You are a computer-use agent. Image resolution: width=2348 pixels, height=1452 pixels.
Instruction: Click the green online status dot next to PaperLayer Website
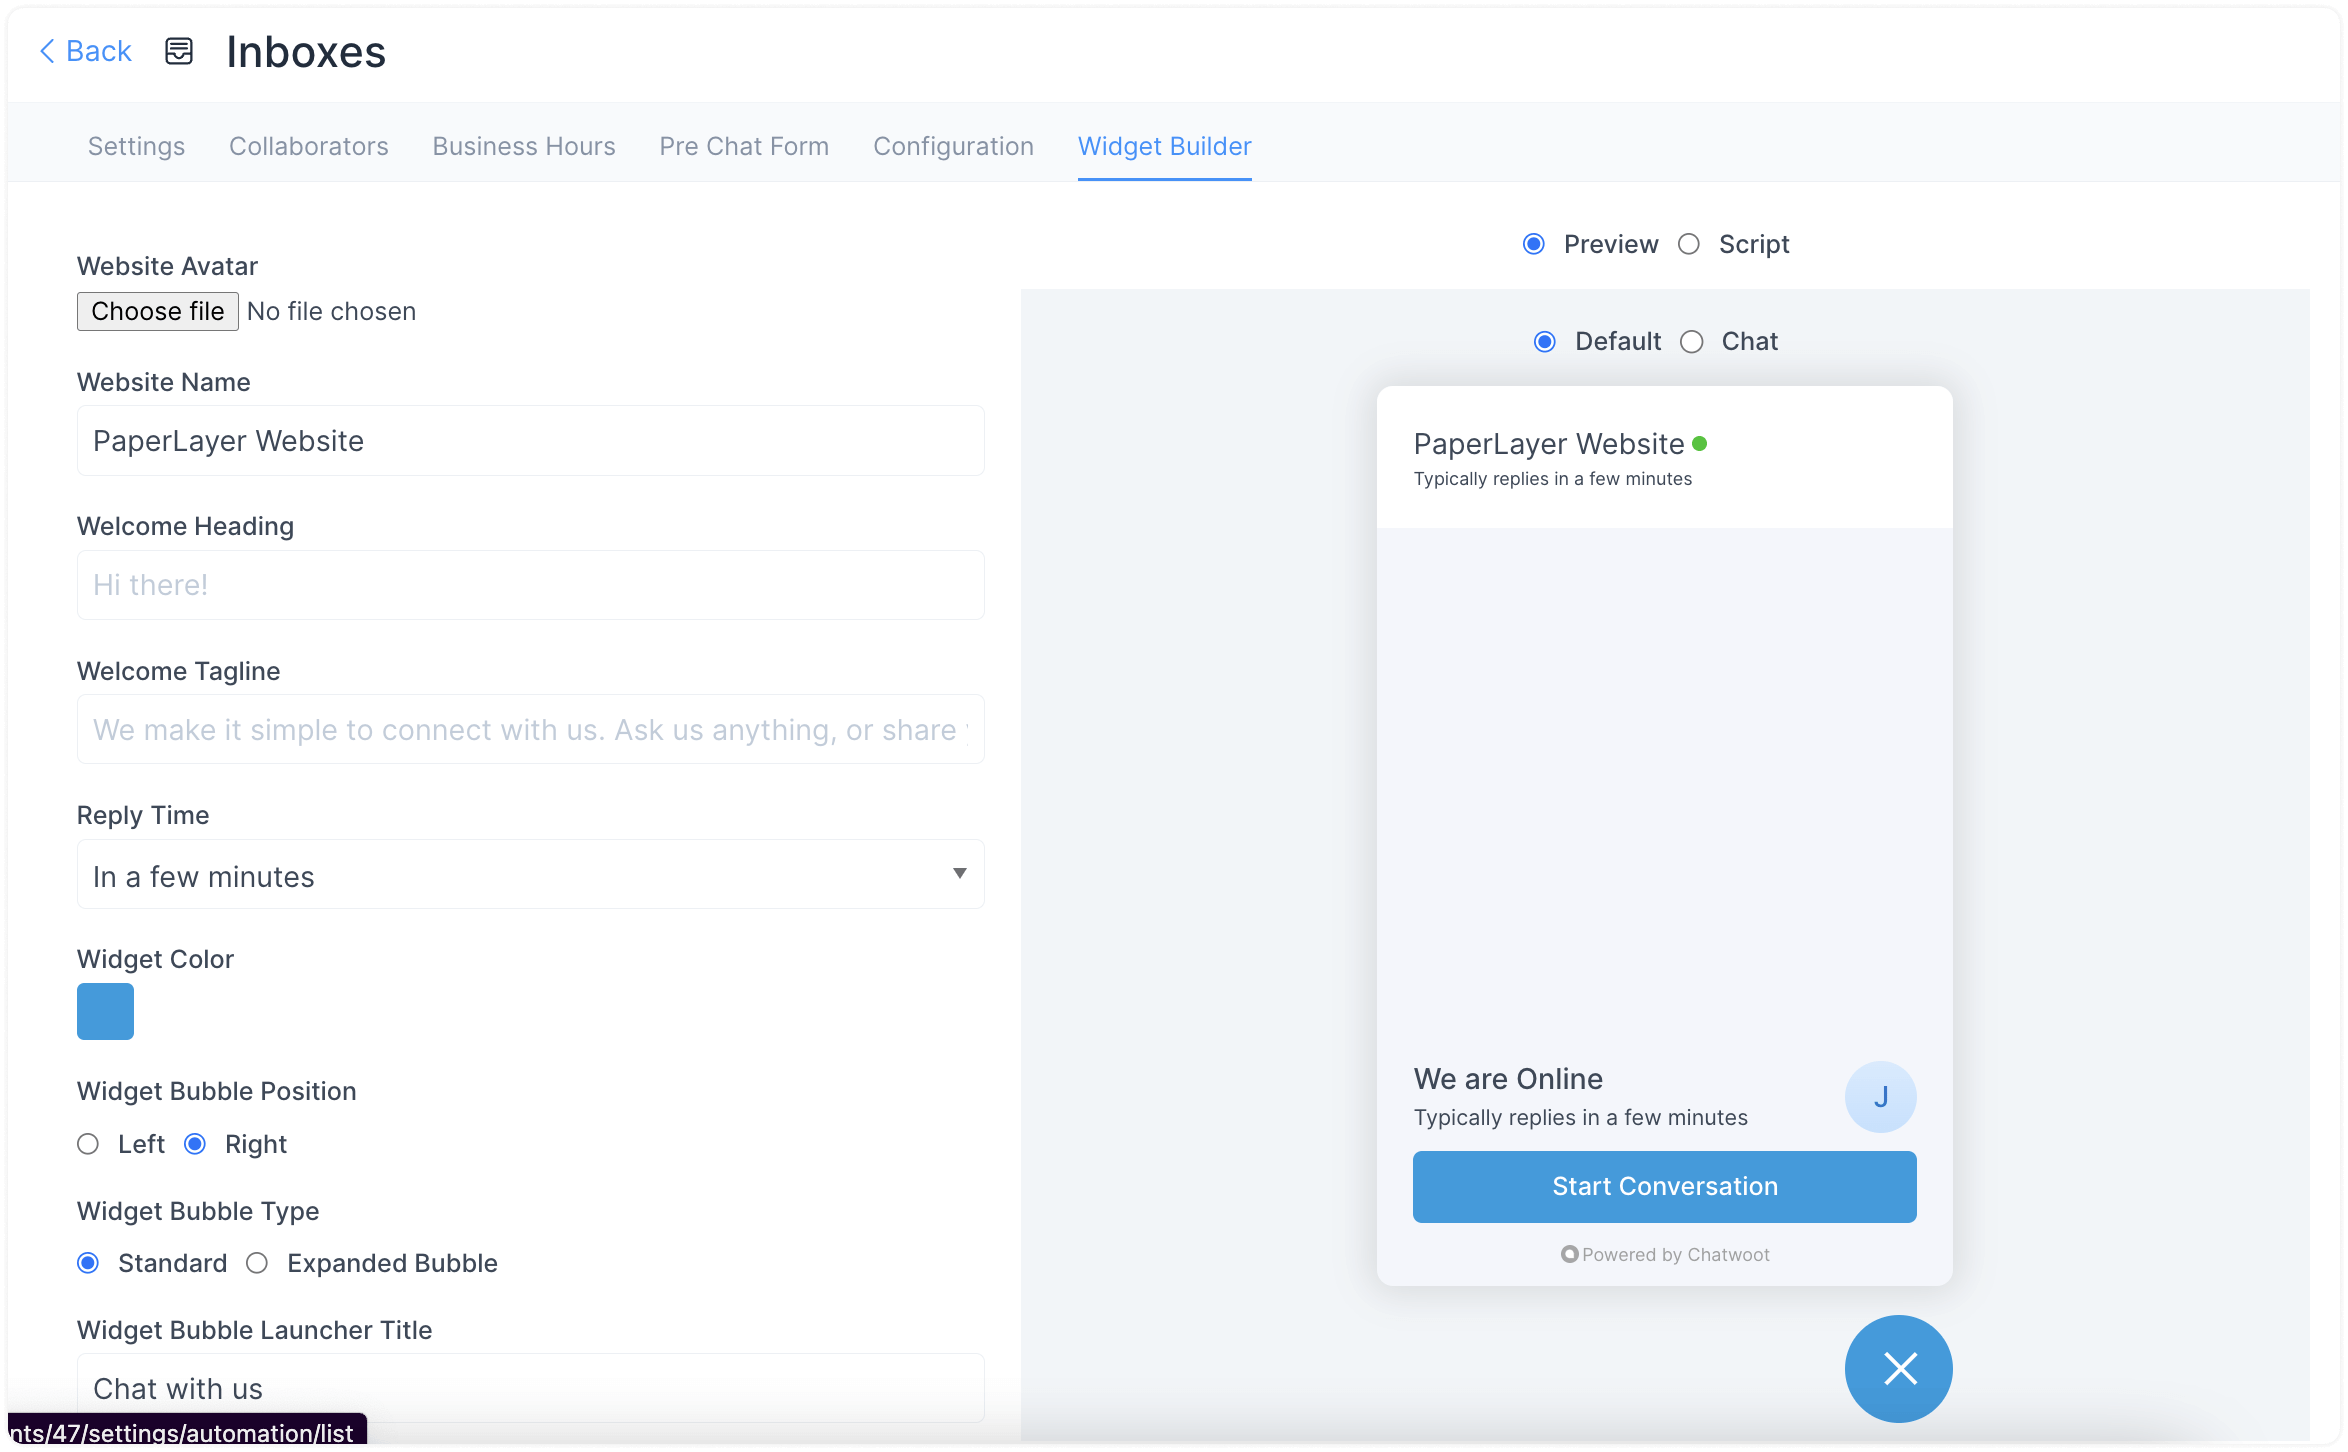click(x=1702, y=442)
